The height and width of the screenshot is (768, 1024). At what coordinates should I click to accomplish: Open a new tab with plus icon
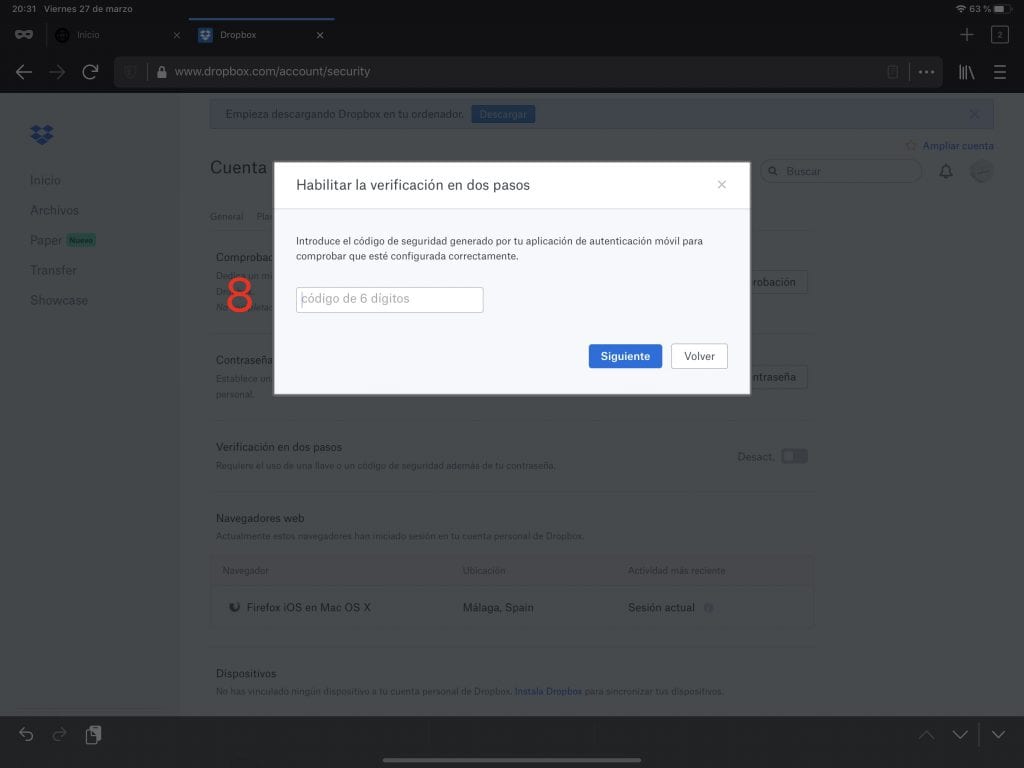coord(966,35)
